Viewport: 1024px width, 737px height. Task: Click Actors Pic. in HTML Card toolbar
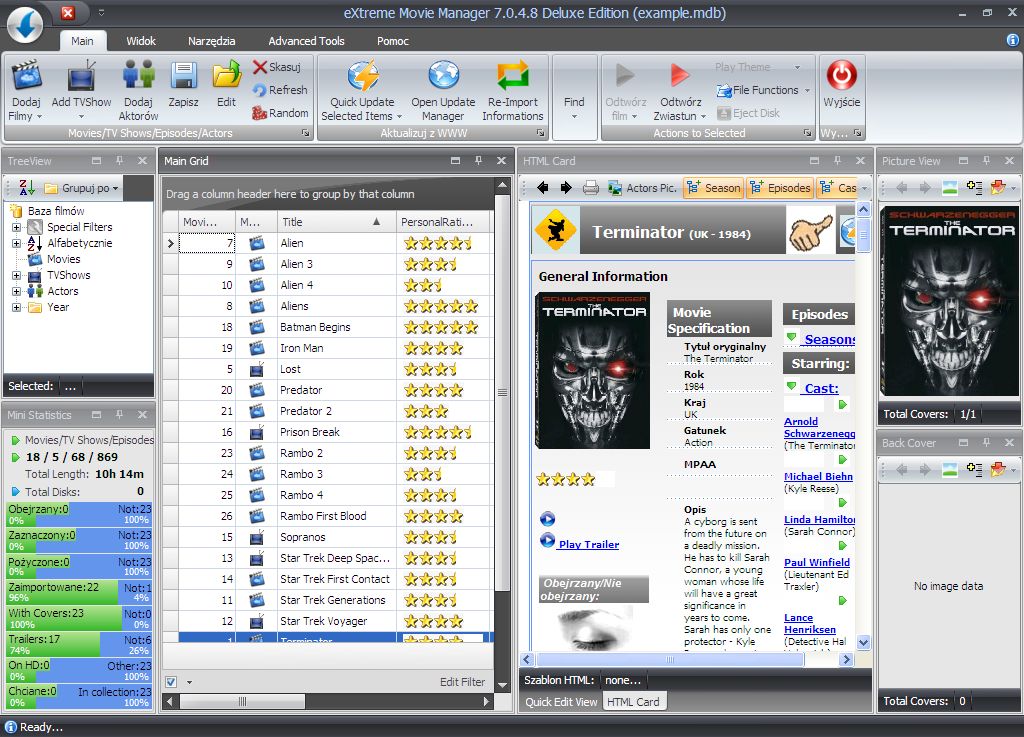[642, 188]
